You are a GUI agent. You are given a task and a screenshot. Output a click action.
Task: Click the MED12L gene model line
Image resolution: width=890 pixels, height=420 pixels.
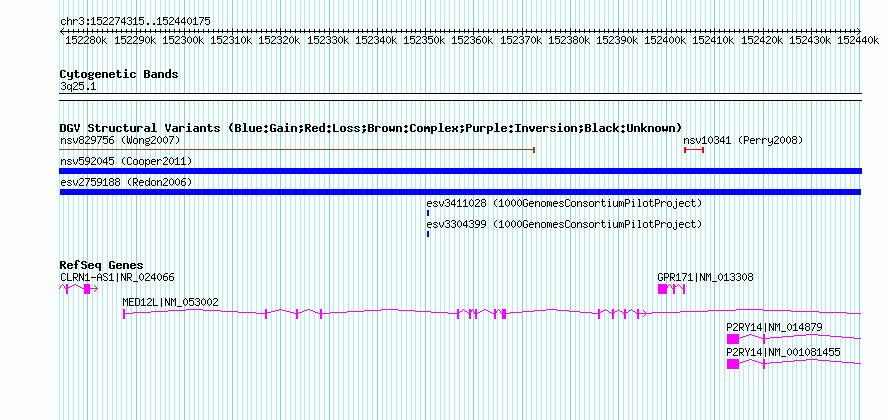pos(492,313)
